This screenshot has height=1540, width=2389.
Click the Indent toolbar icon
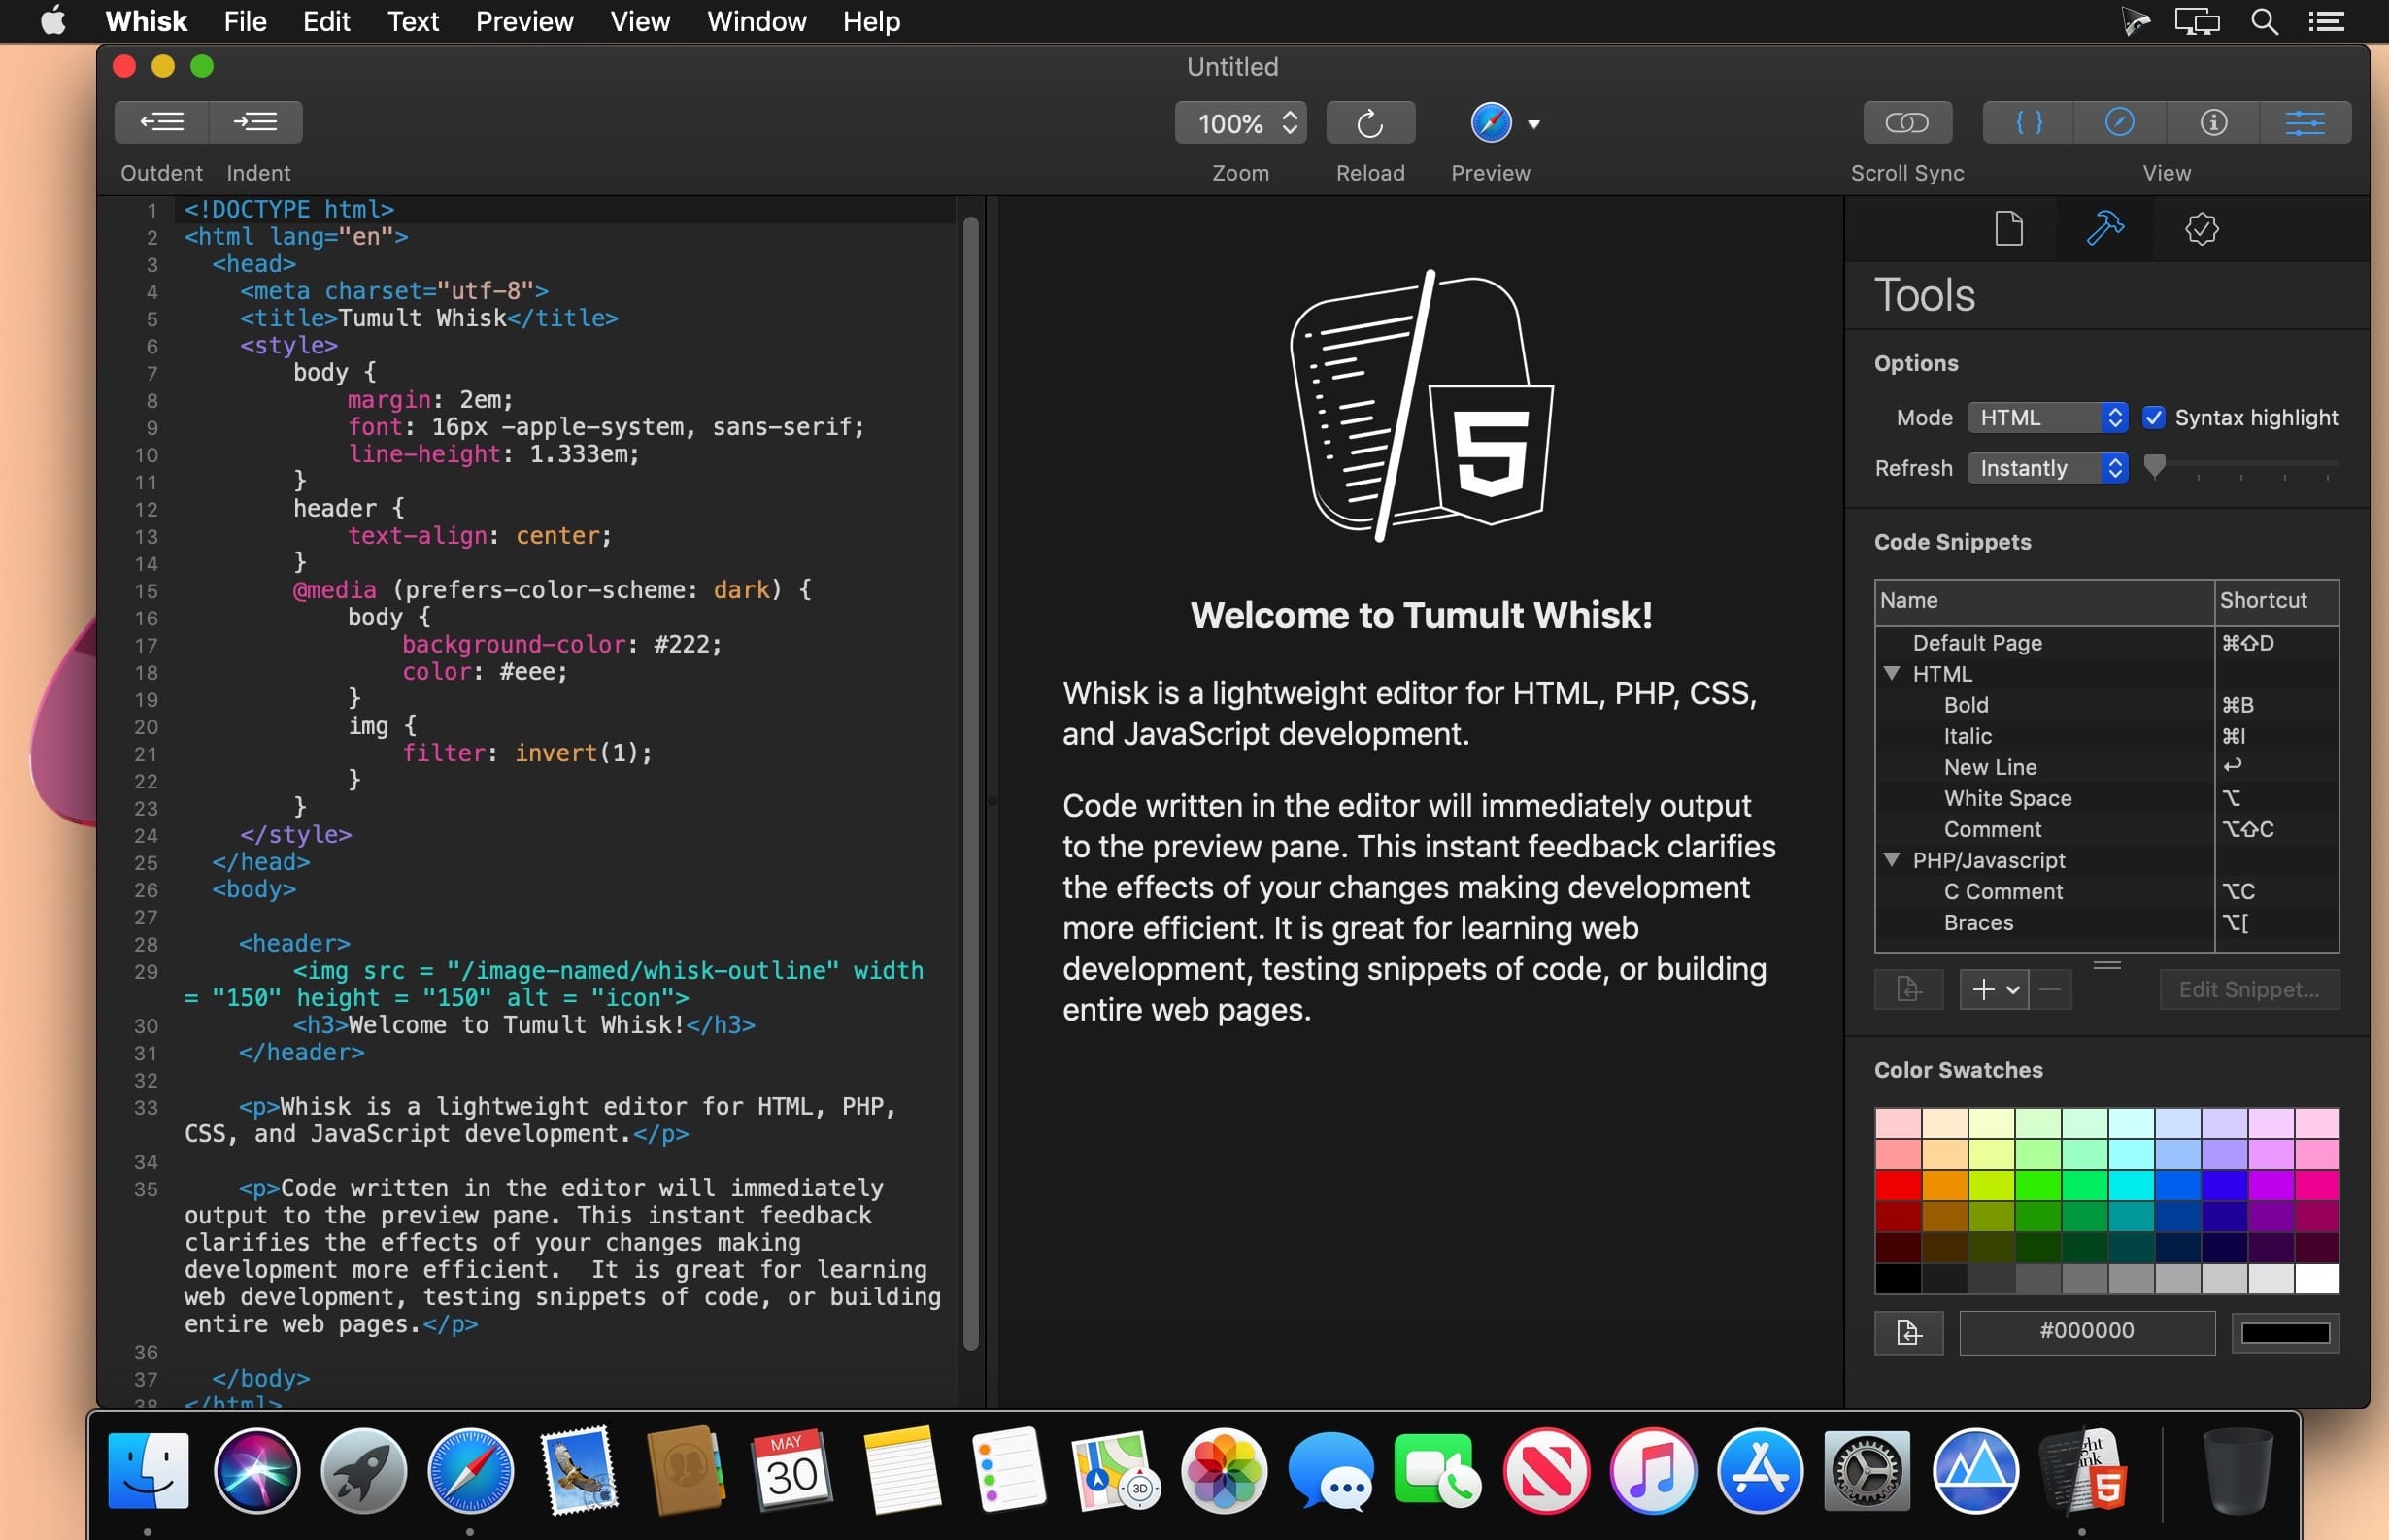[x=256, y=122]
